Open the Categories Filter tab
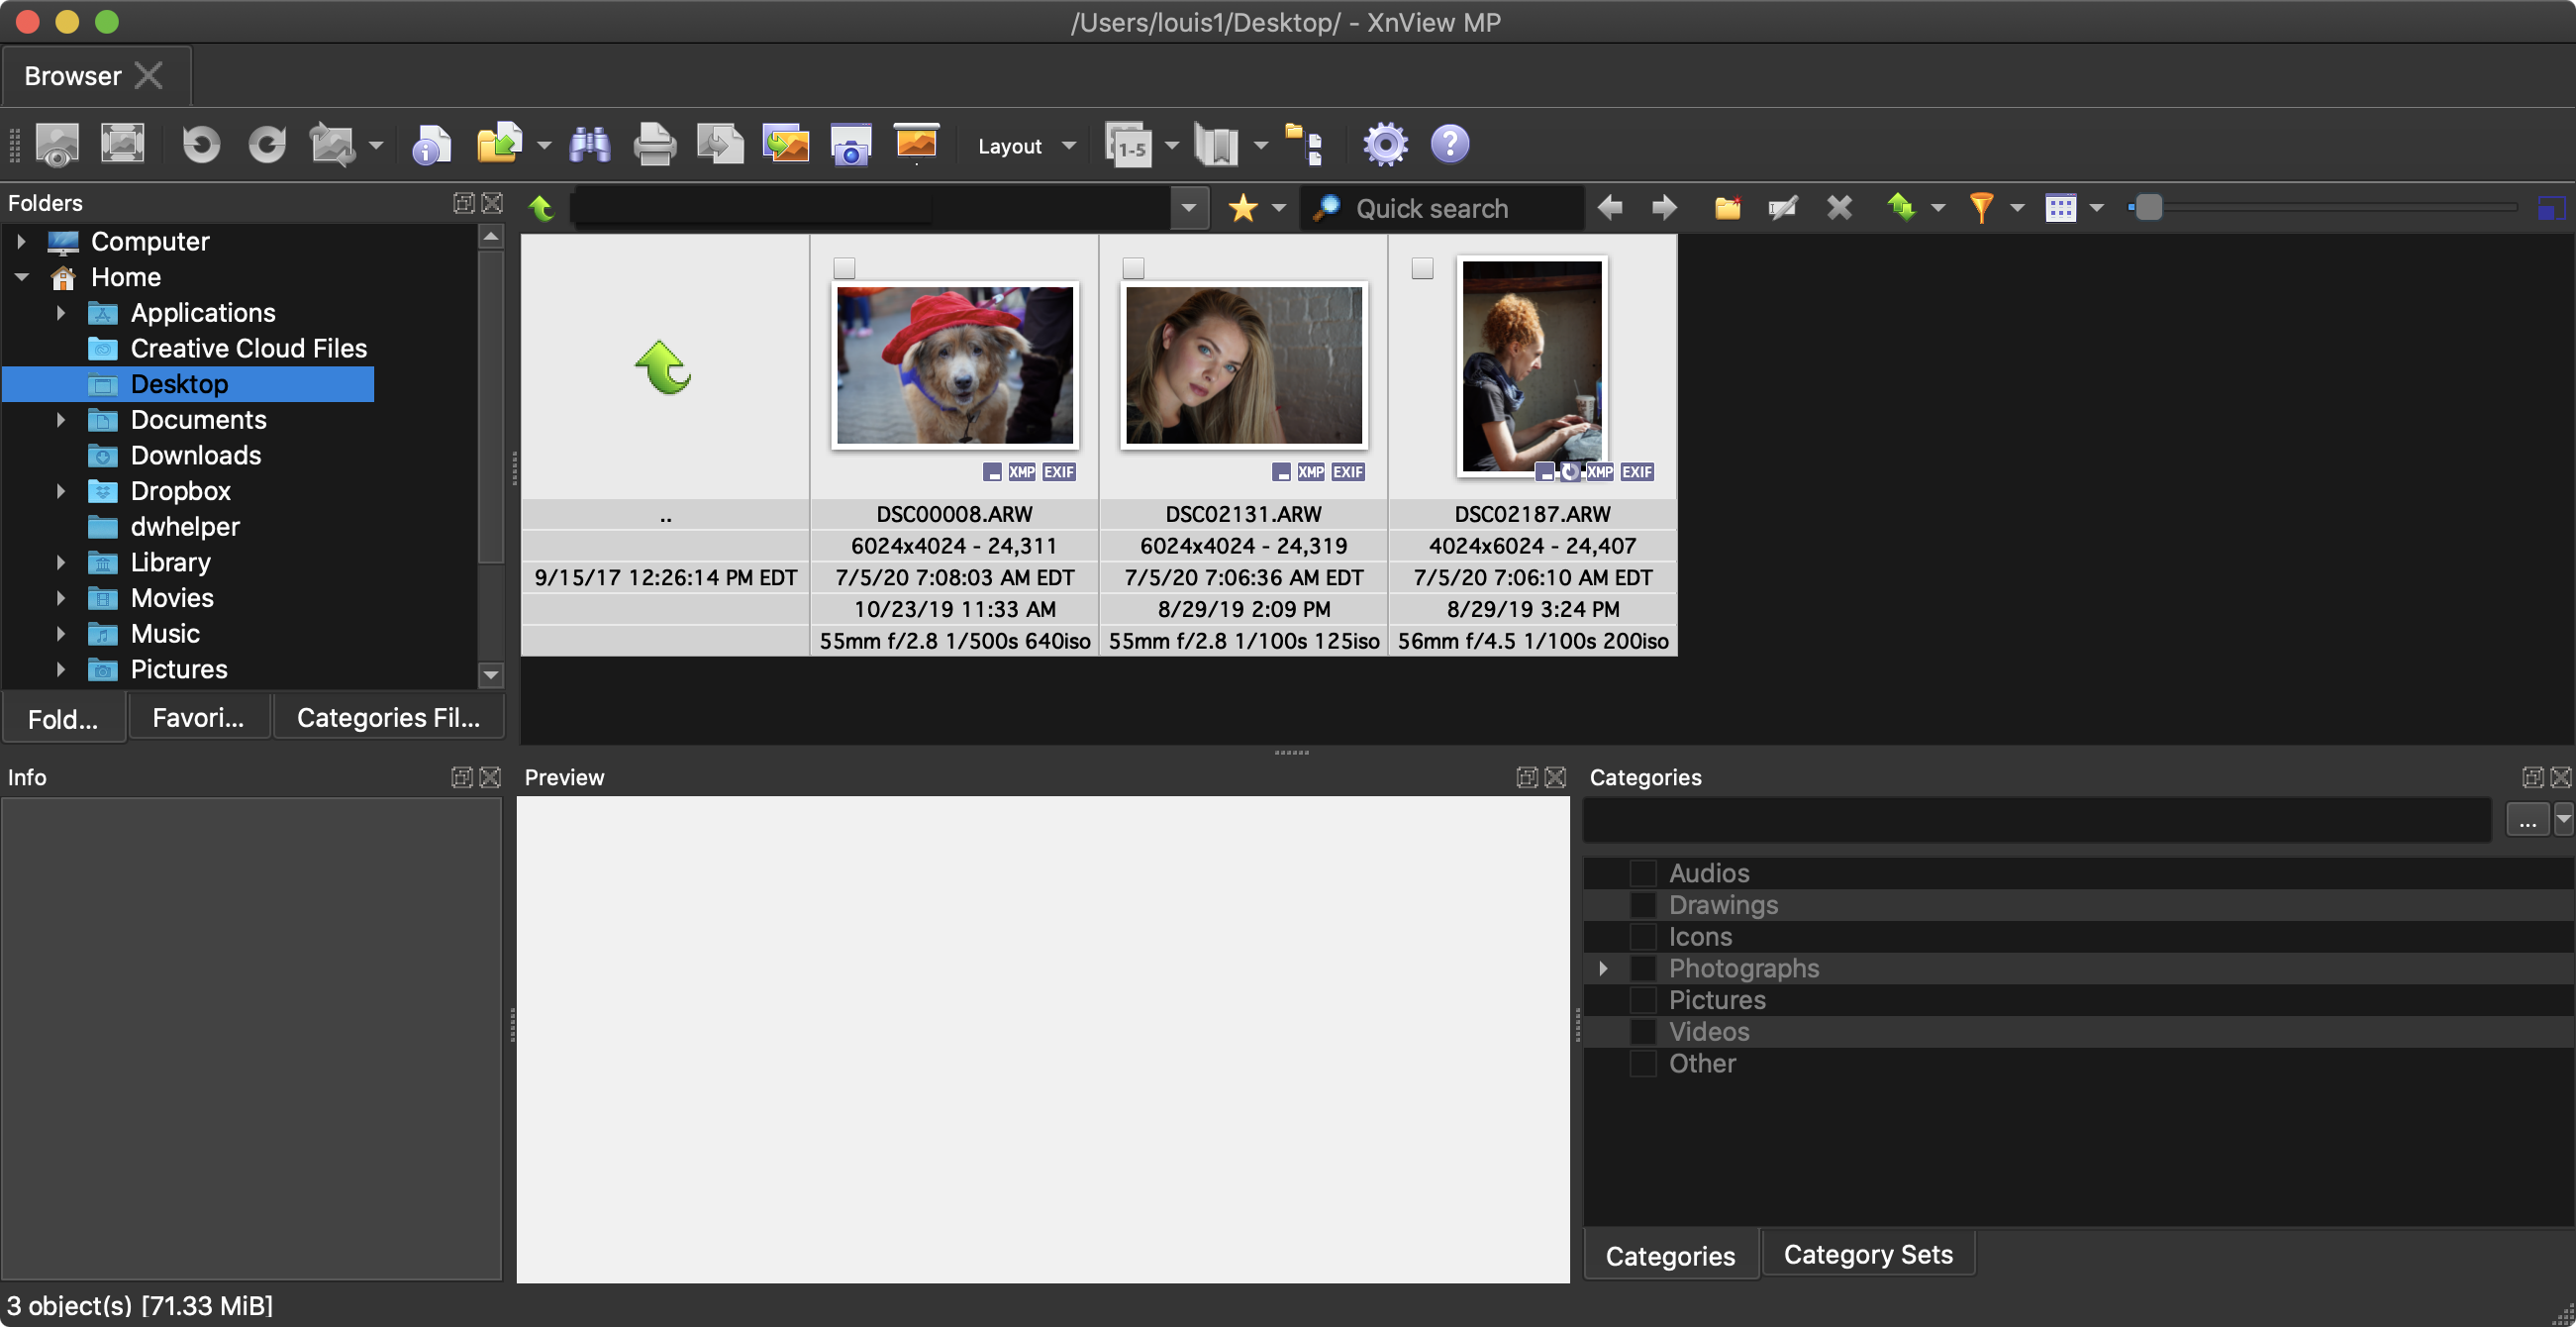 [388, 718]
